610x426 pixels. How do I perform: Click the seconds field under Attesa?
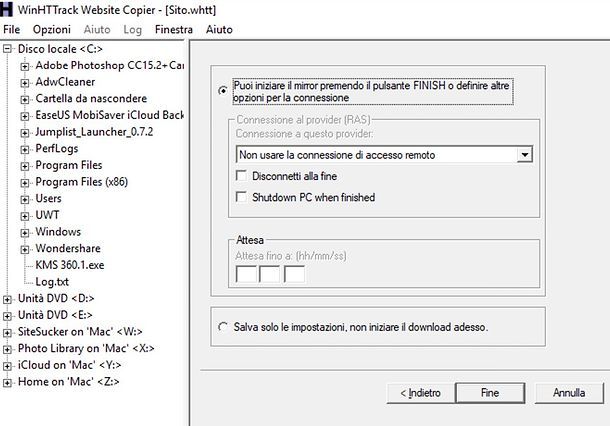coord(294,274)
